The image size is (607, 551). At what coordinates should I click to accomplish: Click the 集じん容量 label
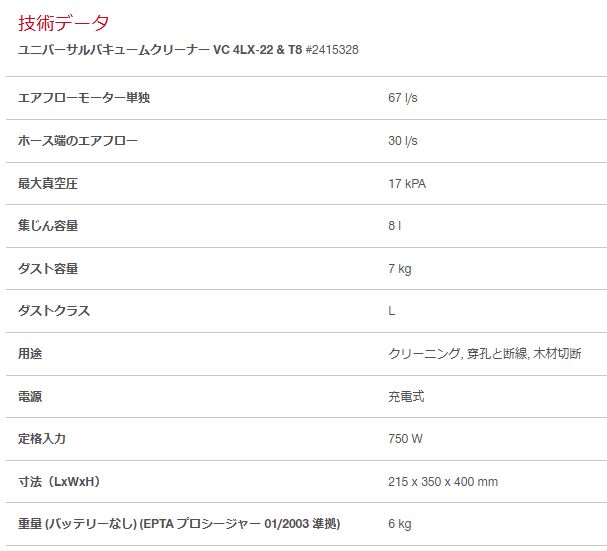(48, 226)
